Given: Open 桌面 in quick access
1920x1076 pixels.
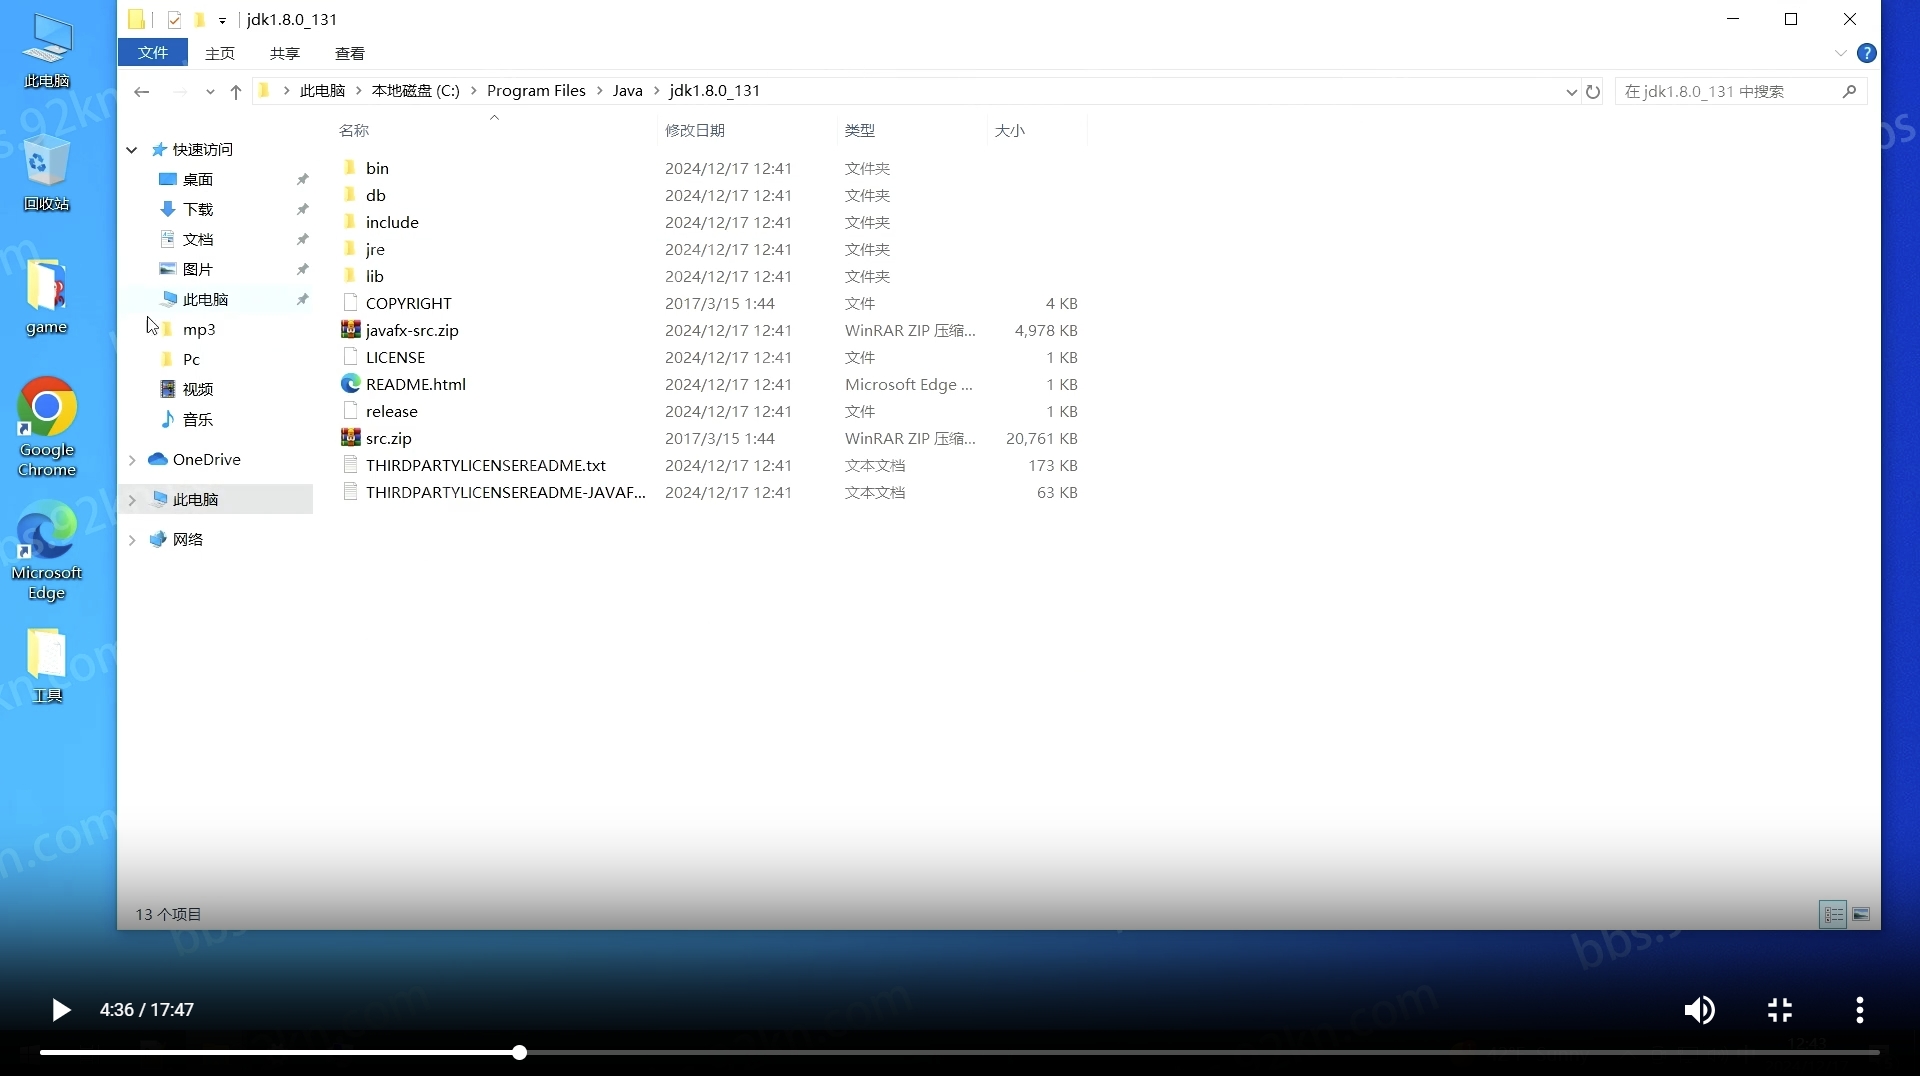Looking at the screenshot, I should (x=198, y=179).
